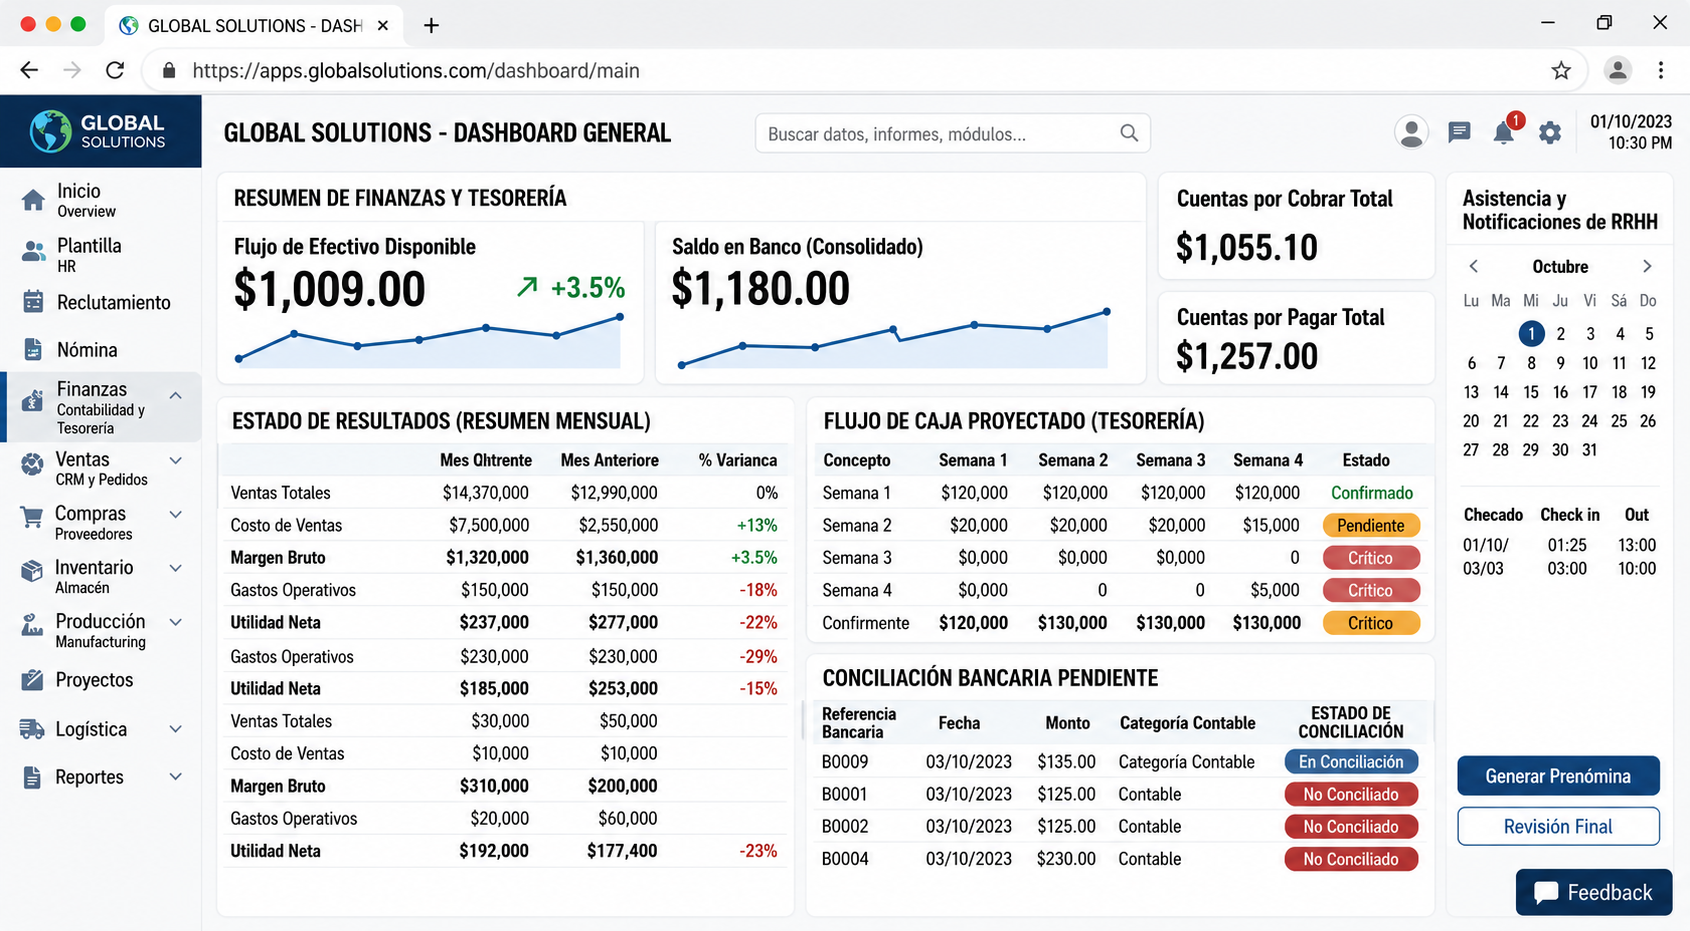Click the Logística truck icon
Image resolution: width=1690 pixels, height=931 pixels.
coord(32,730)
